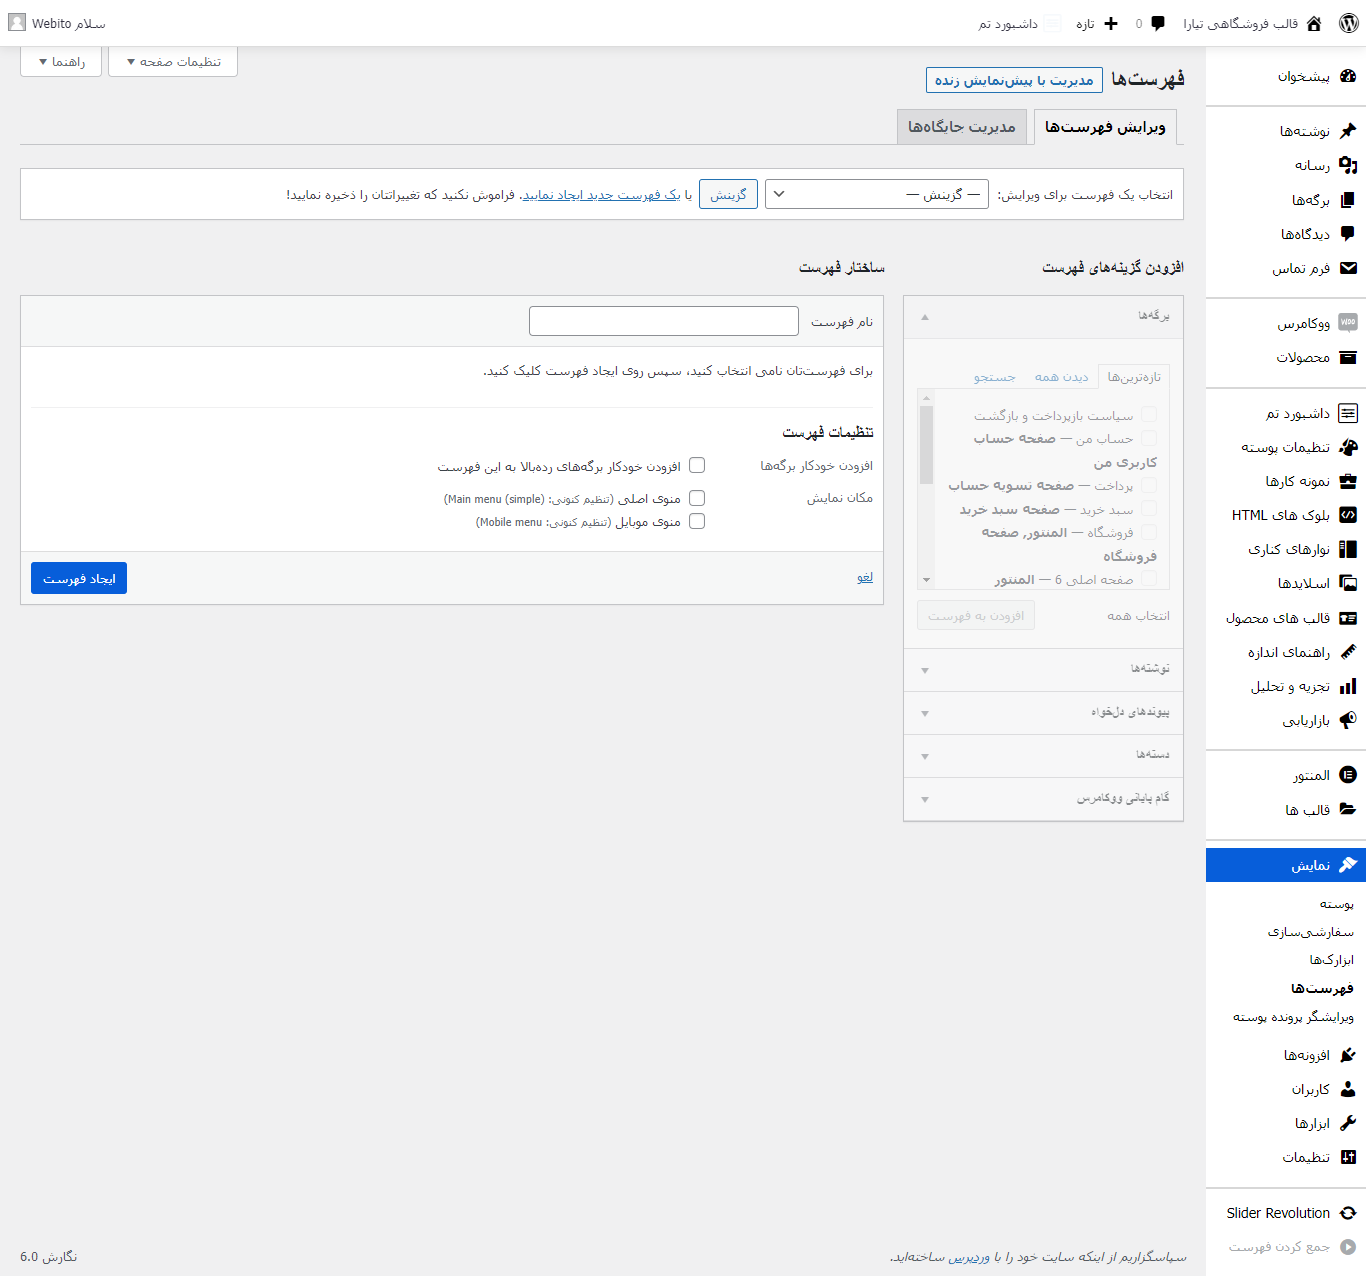Expand the WooCommerce endpoints section
Viewport: 1366px width, 1276px height.
tap(1043, 799)
